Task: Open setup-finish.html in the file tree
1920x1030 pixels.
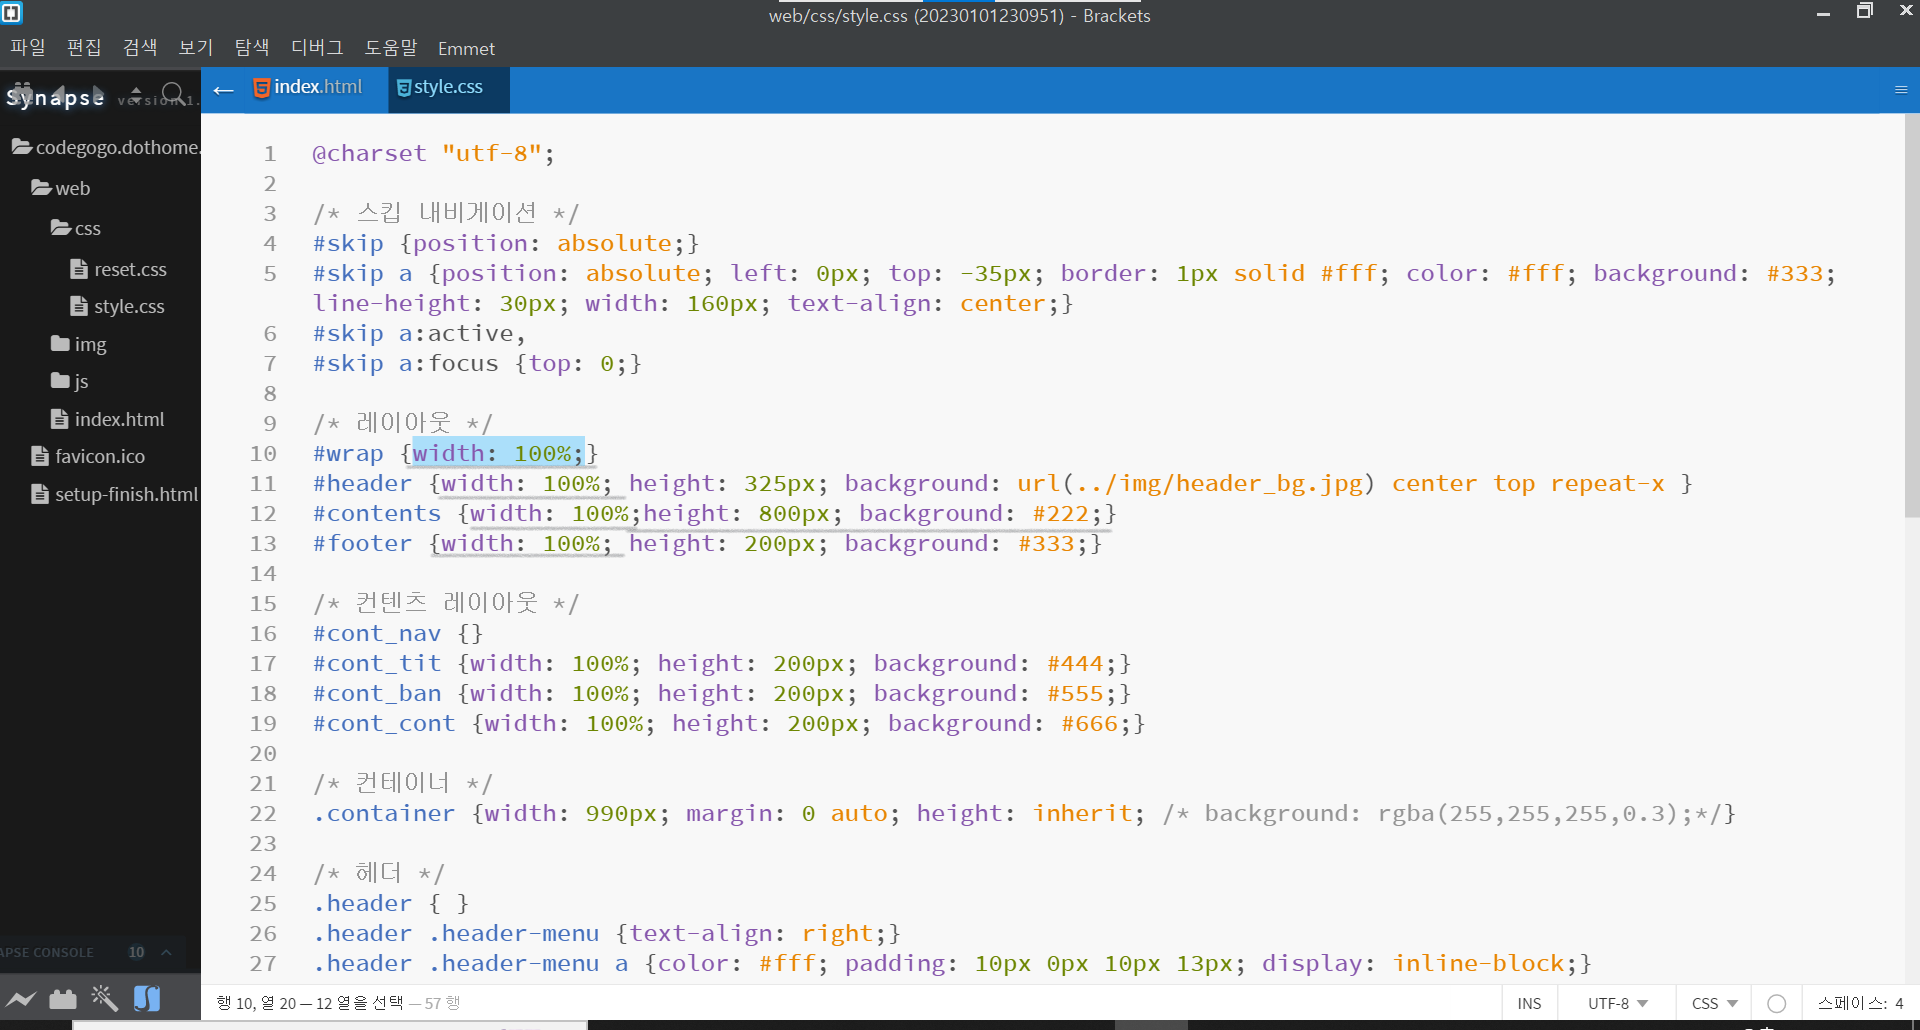Action: (x=115, y=494)
